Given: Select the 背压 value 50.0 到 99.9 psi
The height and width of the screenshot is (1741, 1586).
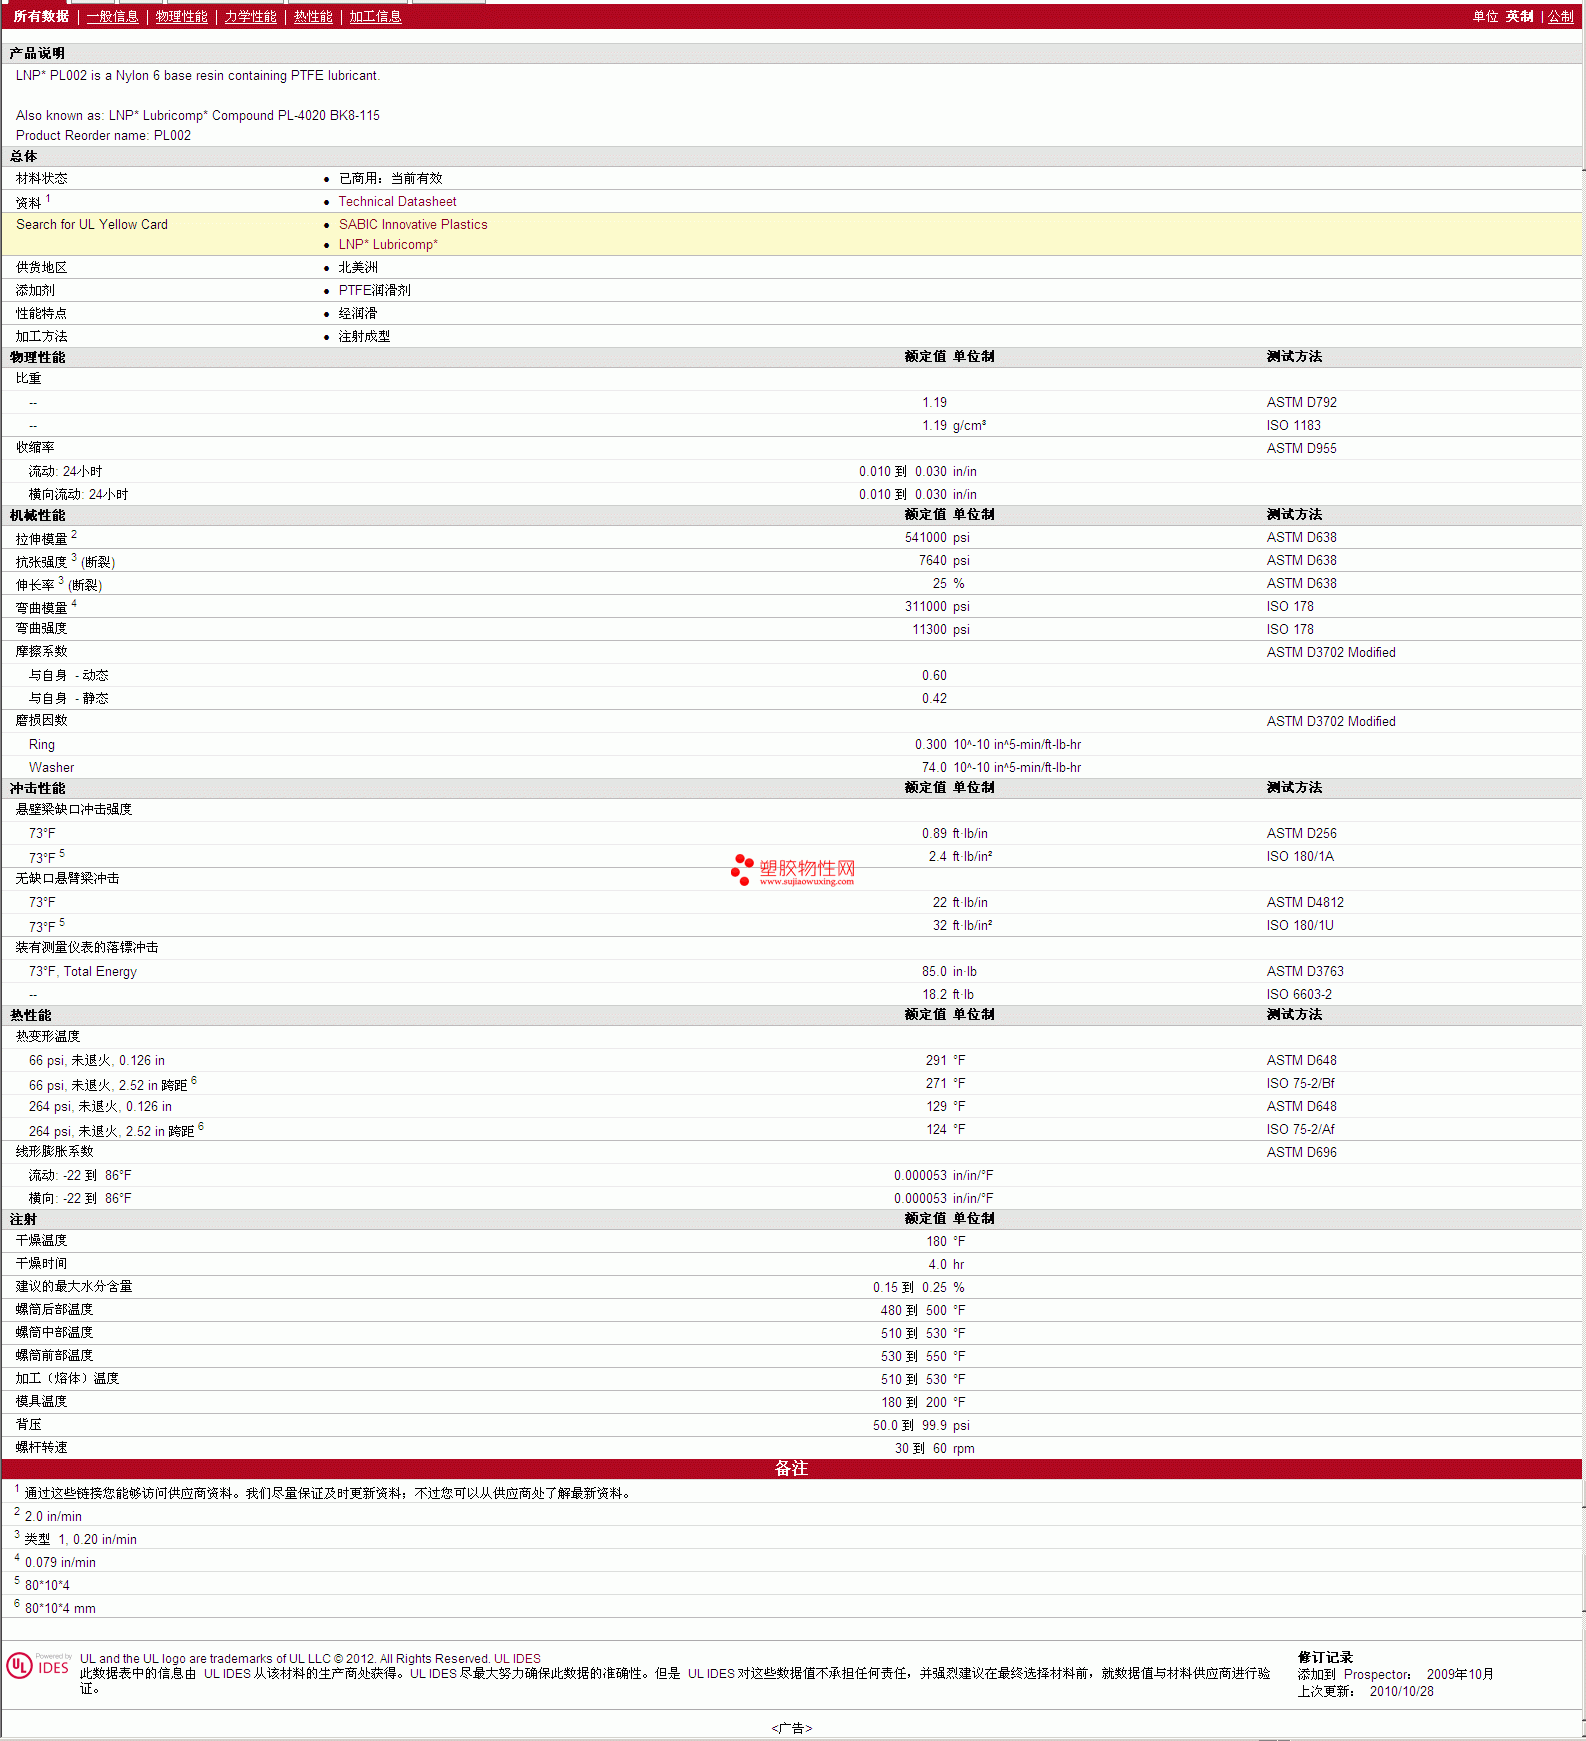Looking at the screenshot, I should (x=921, y=1426).
